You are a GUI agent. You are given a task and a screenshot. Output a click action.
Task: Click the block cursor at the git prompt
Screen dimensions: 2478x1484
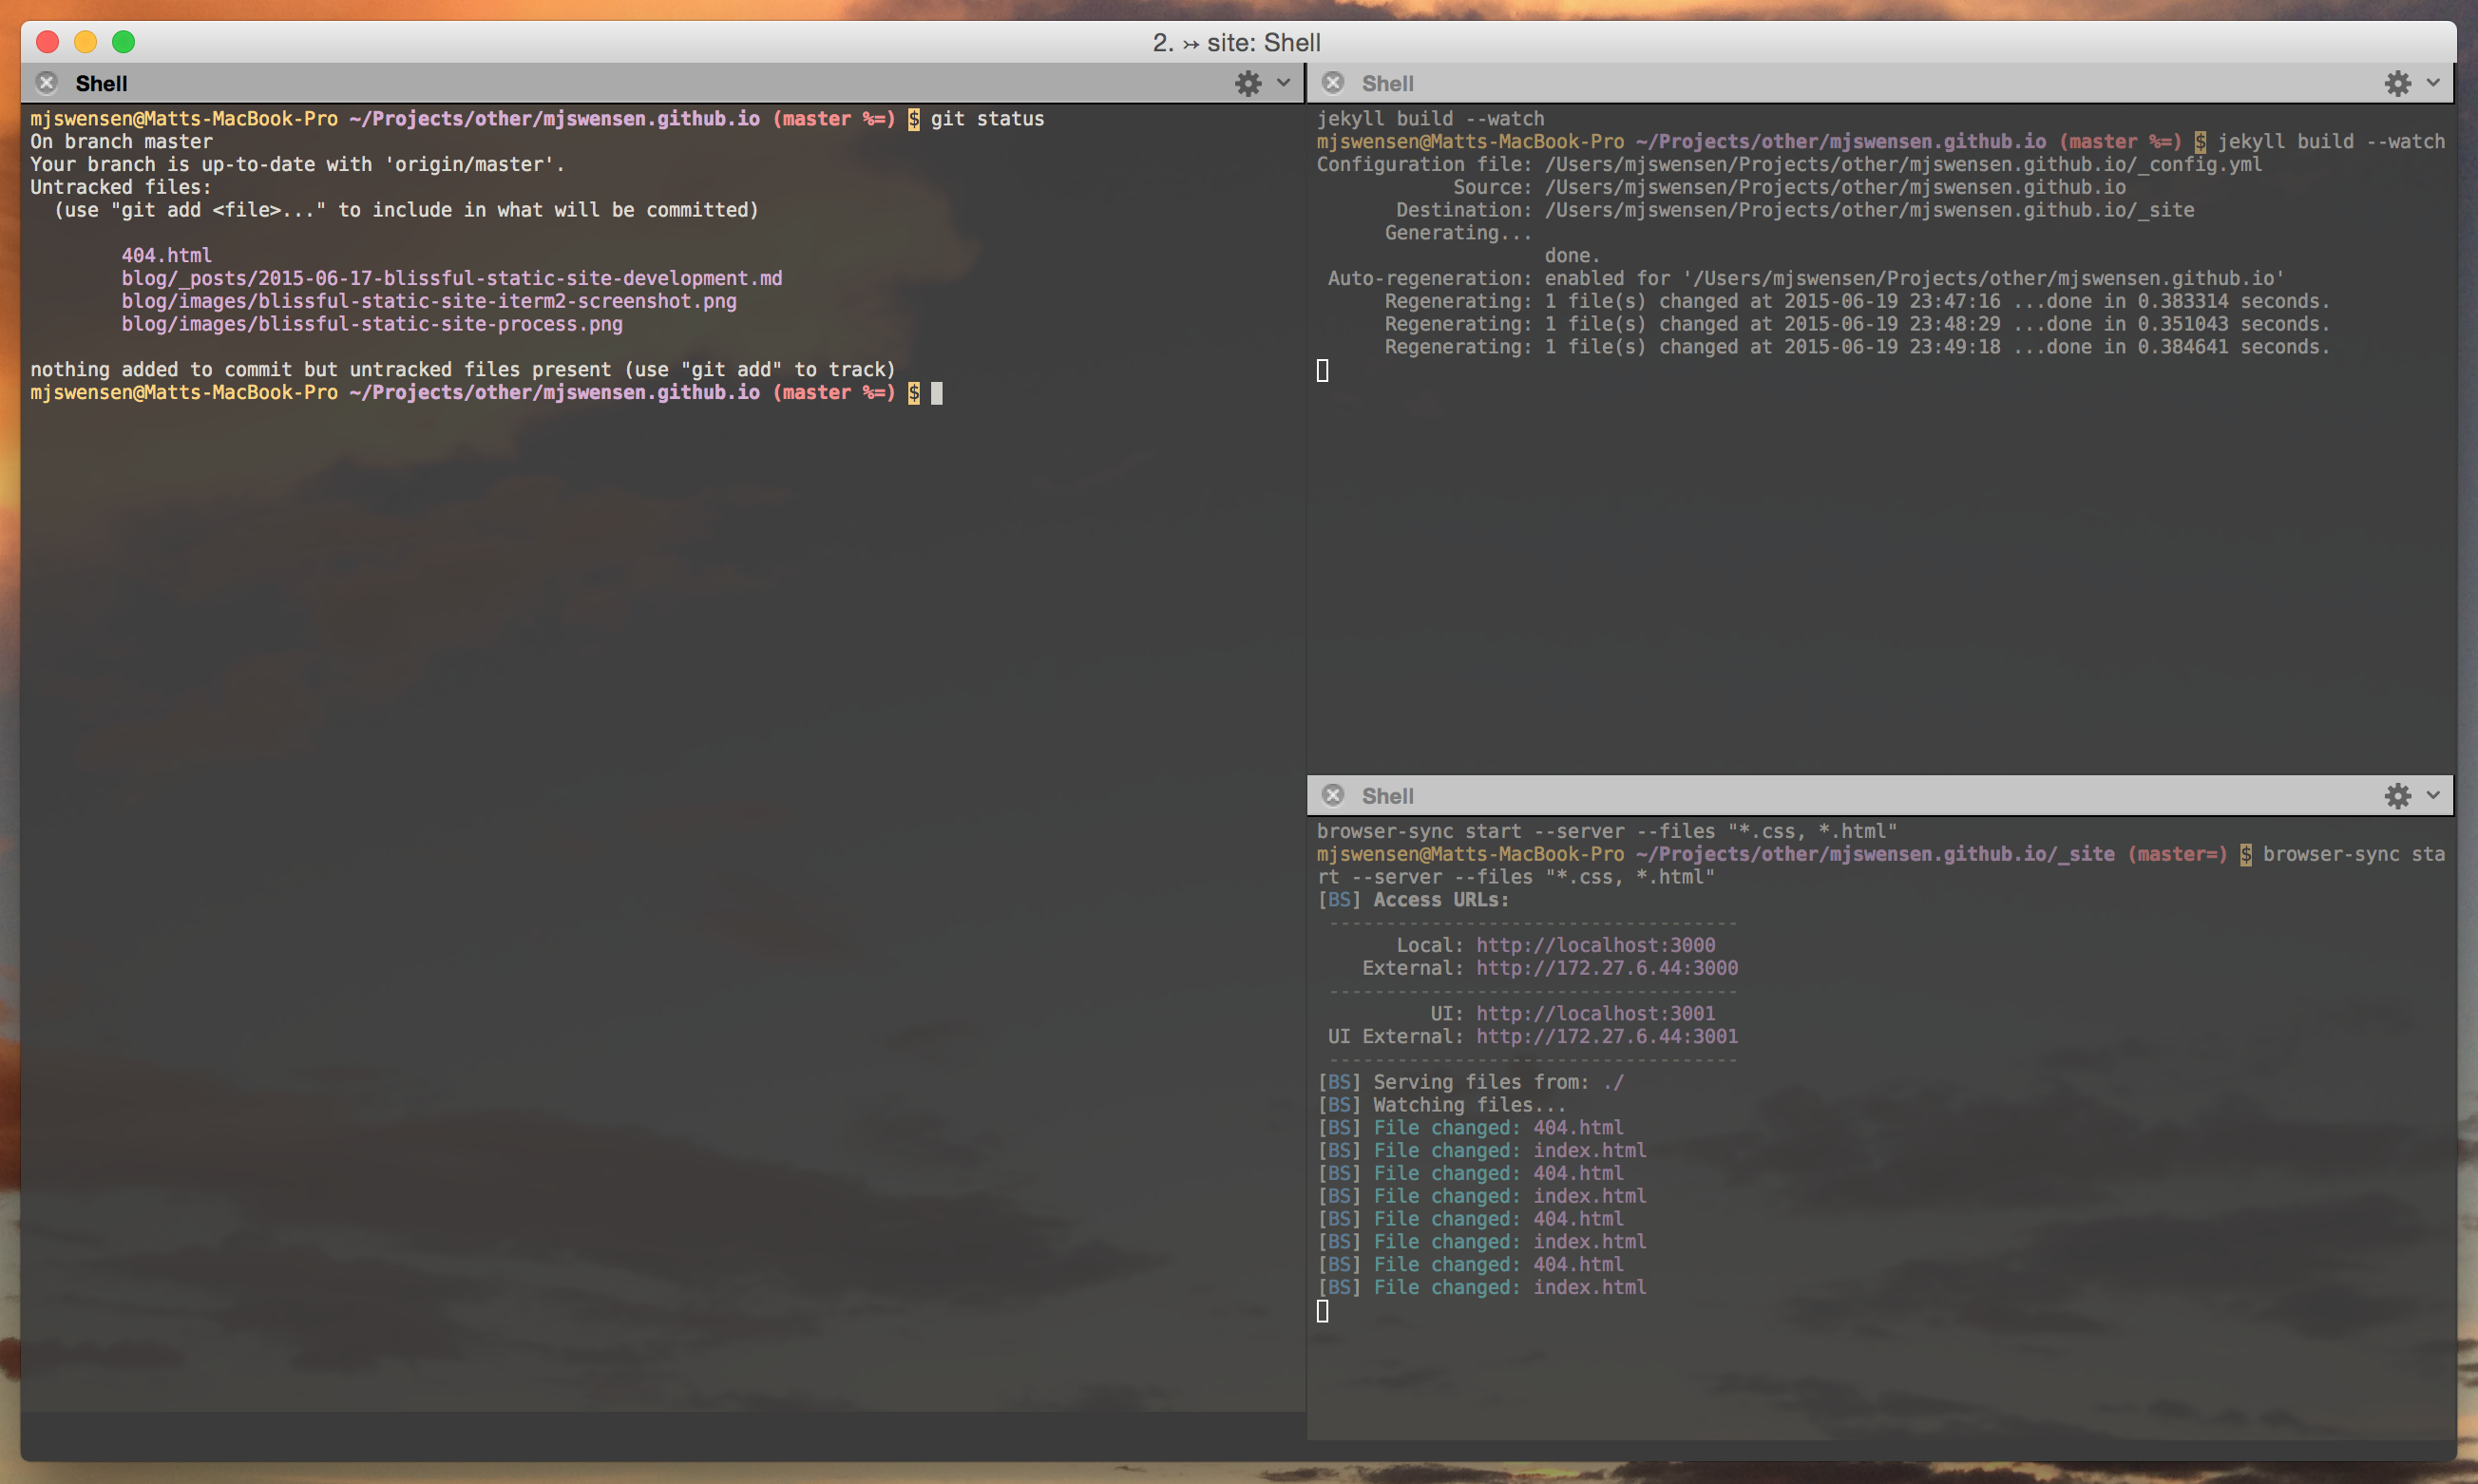[937, 393]
